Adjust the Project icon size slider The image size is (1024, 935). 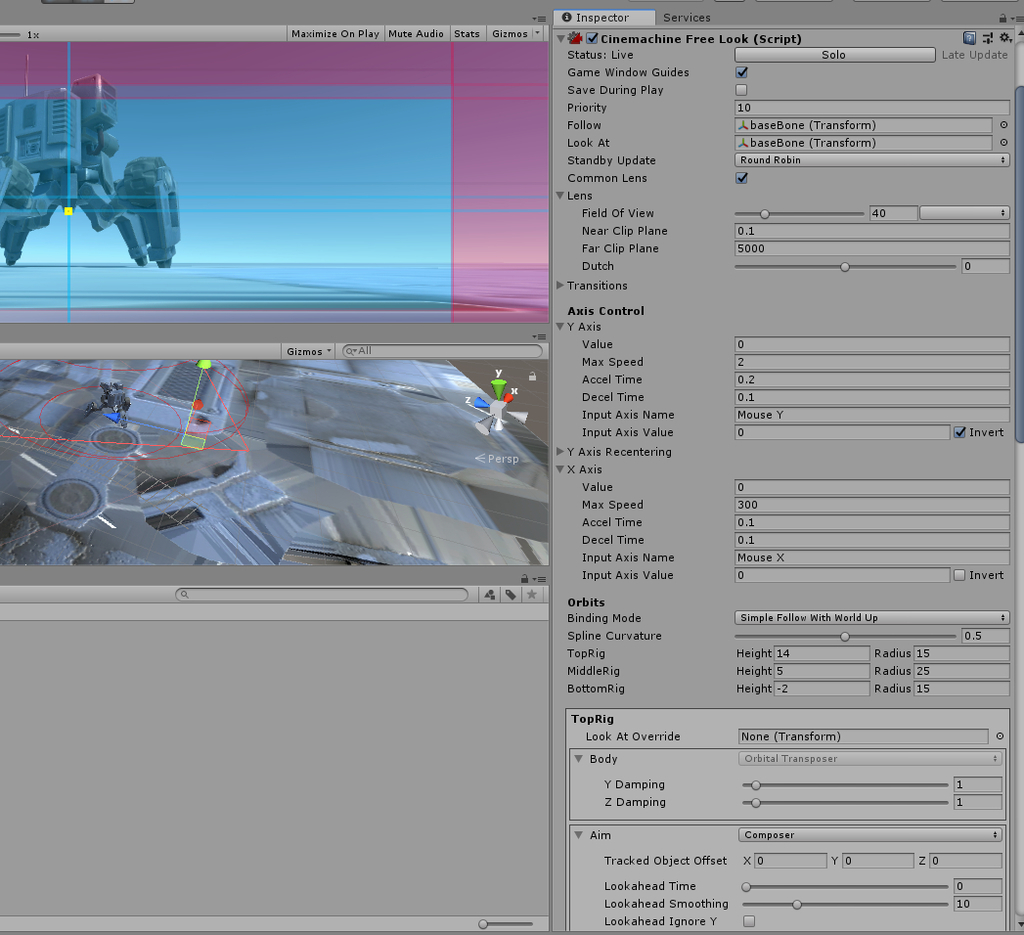[505, 924]
